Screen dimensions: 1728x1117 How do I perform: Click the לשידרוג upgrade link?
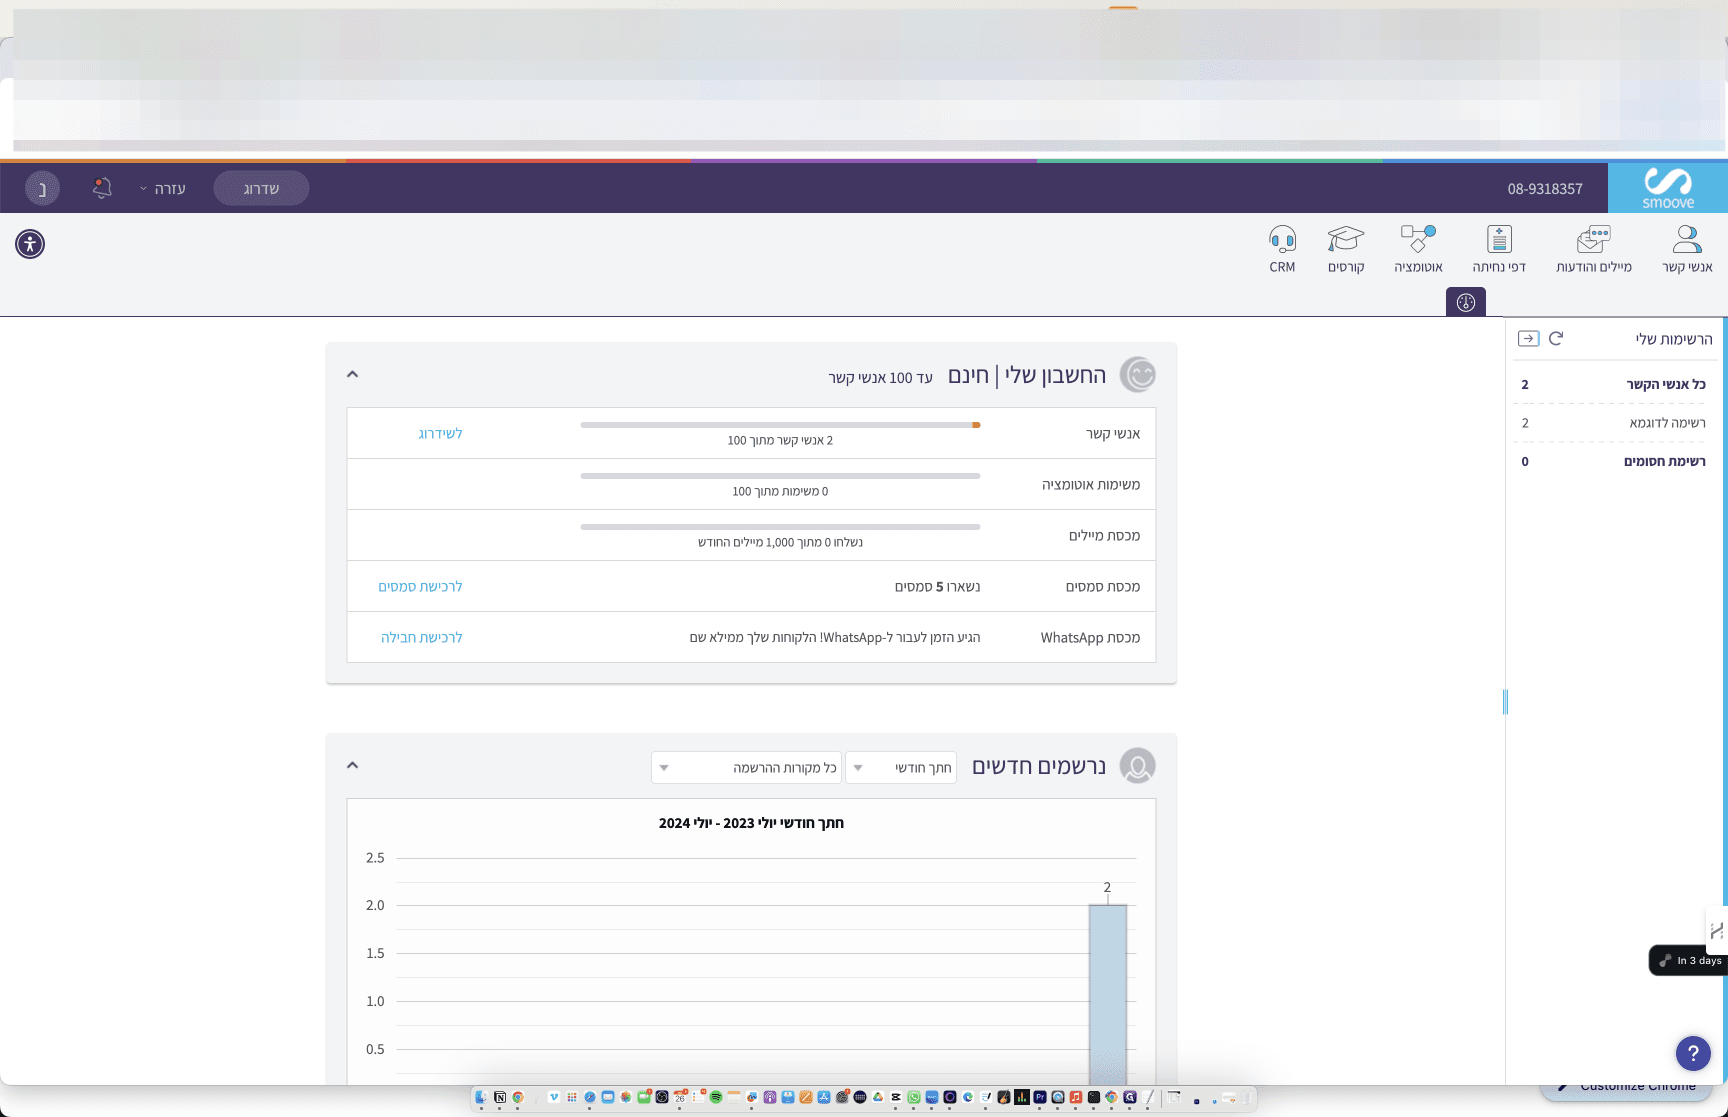[x=440, y=433]
